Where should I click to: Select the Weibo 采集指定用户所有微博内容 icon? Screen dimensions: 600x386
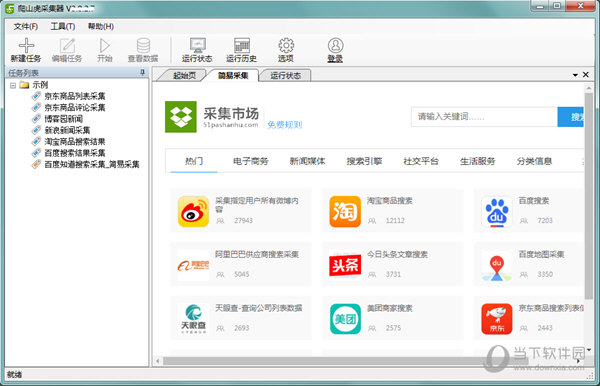point(193,212)
